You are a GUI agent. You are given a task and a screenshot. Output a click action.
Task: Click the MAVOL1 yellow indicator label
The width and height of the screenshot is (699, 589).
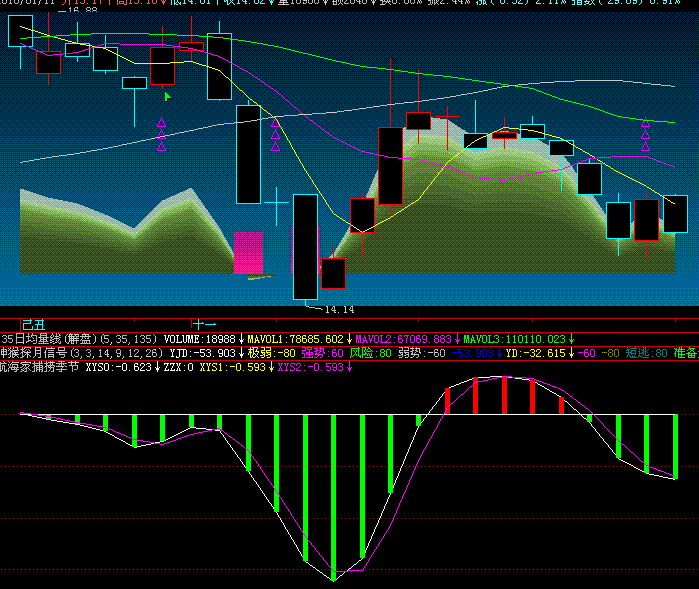295,338
